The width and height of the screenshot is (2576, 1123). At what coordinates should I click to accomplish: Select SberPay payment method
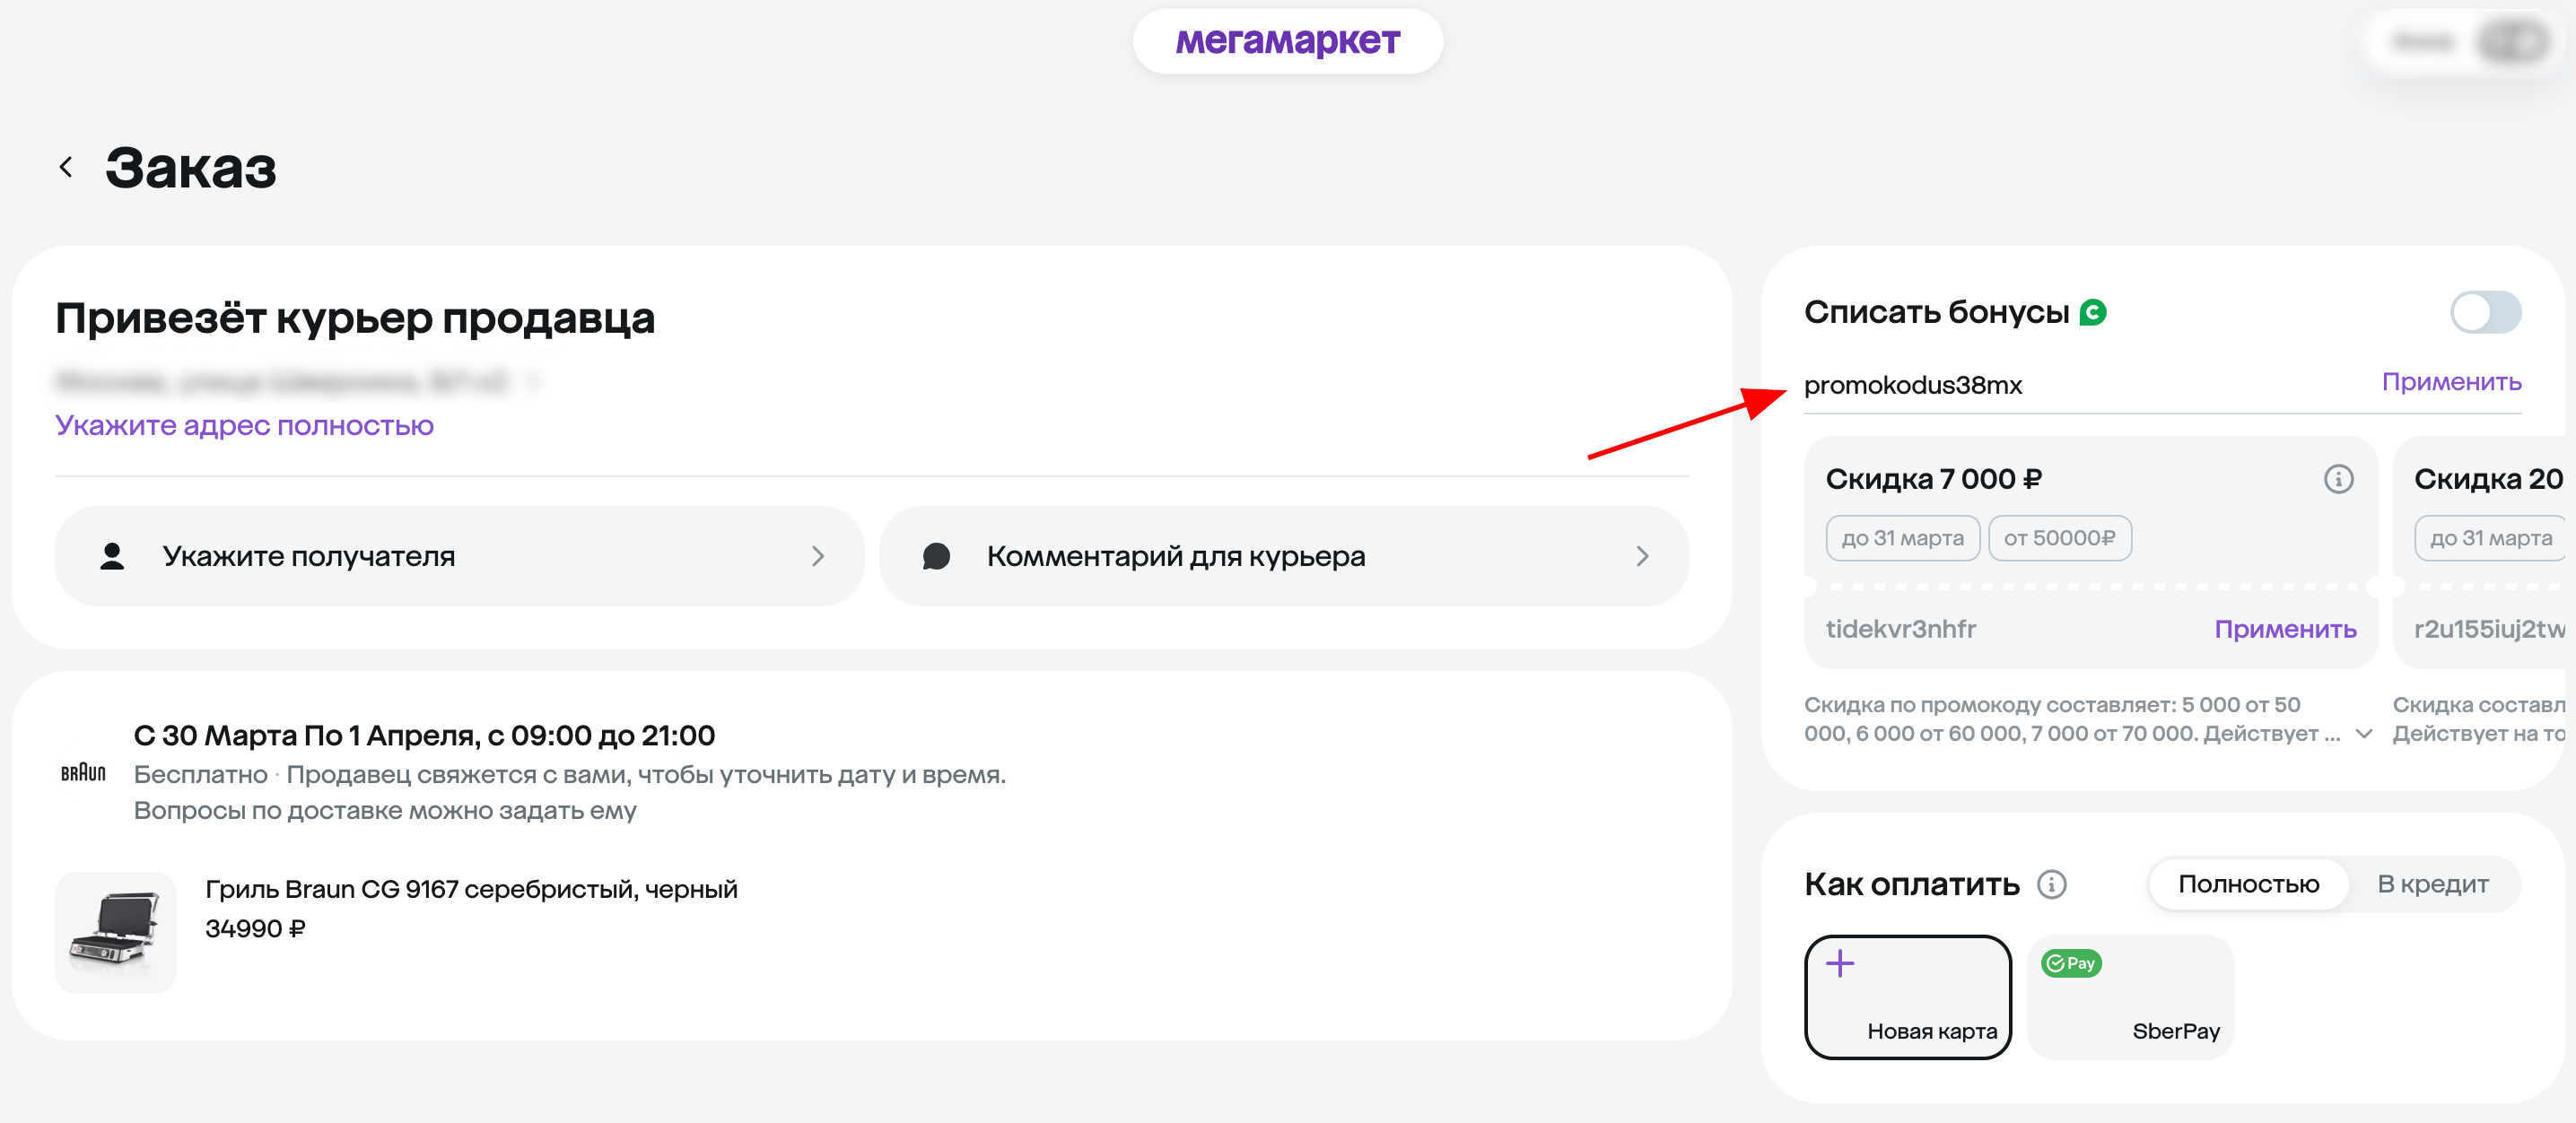[x=2130, y=996]
